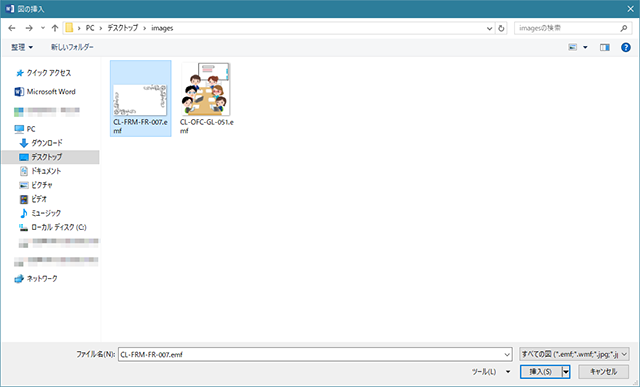
Task: Go forward with the right arrow button
Action: (29, 28)
